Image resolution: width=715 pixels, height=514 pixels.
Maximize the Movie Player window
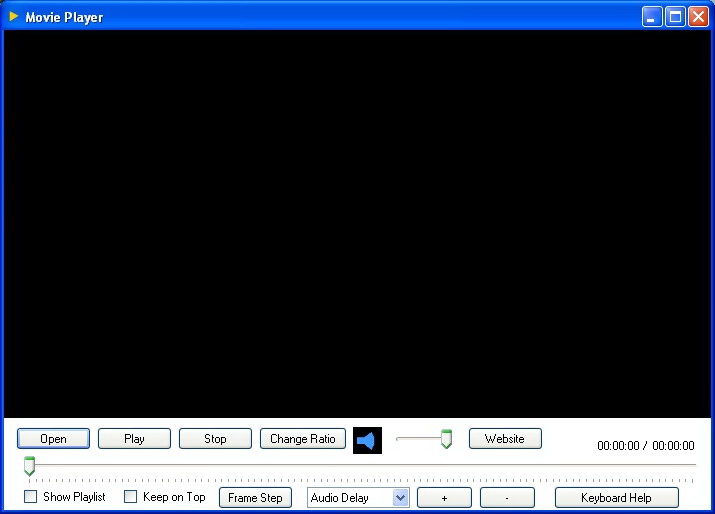675,17
